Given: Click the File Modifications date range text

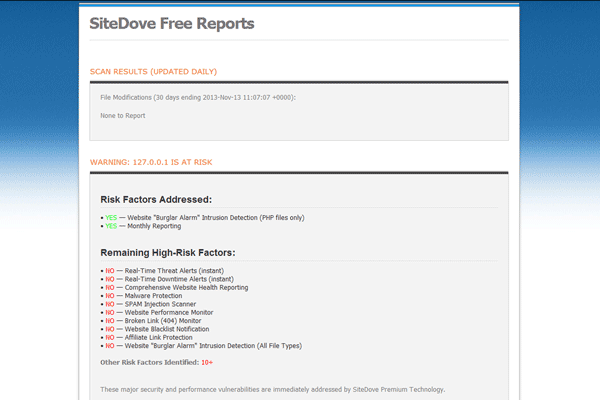Looking at the screenshot, I should click(x=198, y=98).
